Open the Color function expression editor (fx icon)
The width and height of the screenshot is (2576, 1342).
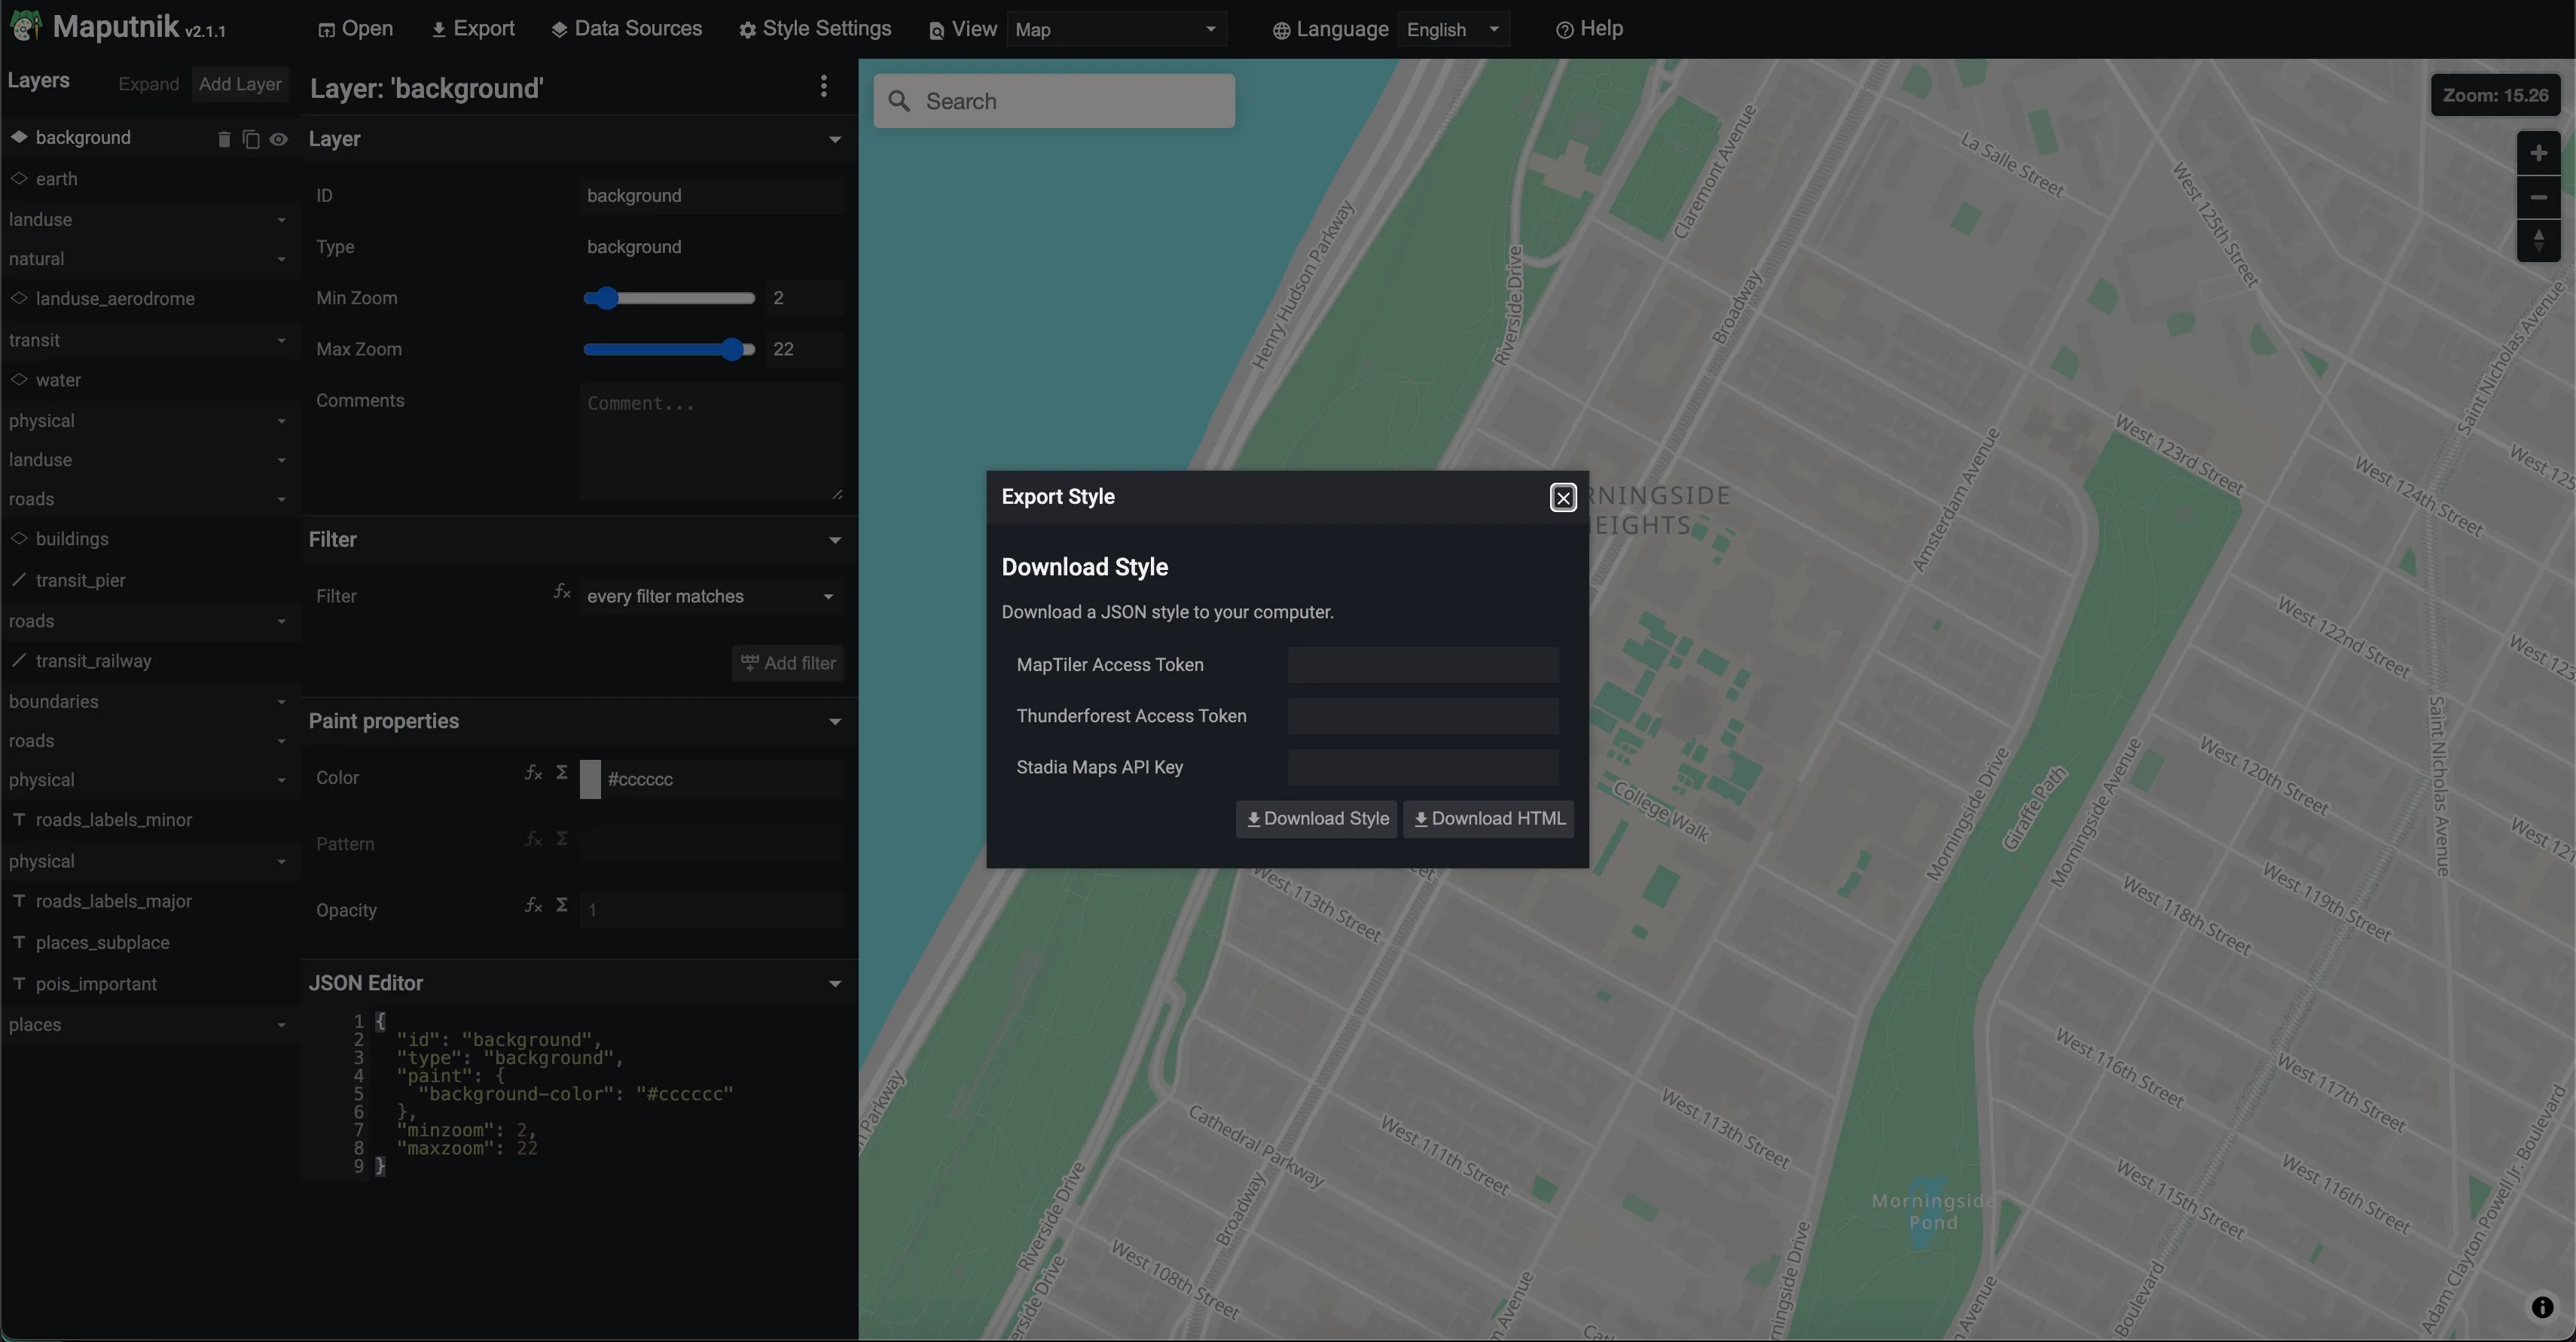533,773
